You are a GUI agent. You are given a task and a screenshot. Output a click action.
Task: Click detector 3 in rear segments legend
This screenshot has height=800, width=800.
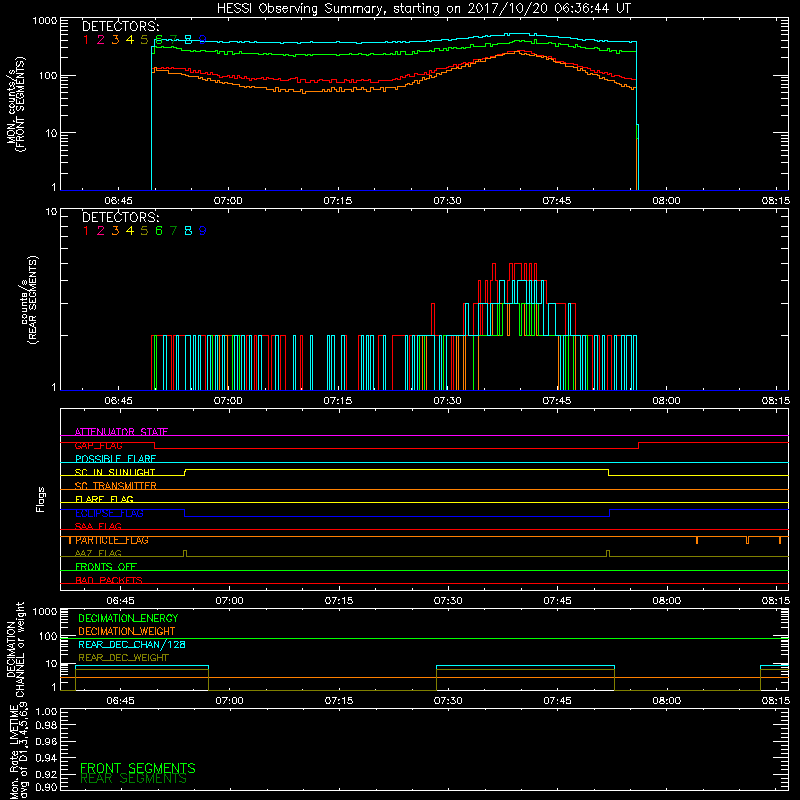115,231
